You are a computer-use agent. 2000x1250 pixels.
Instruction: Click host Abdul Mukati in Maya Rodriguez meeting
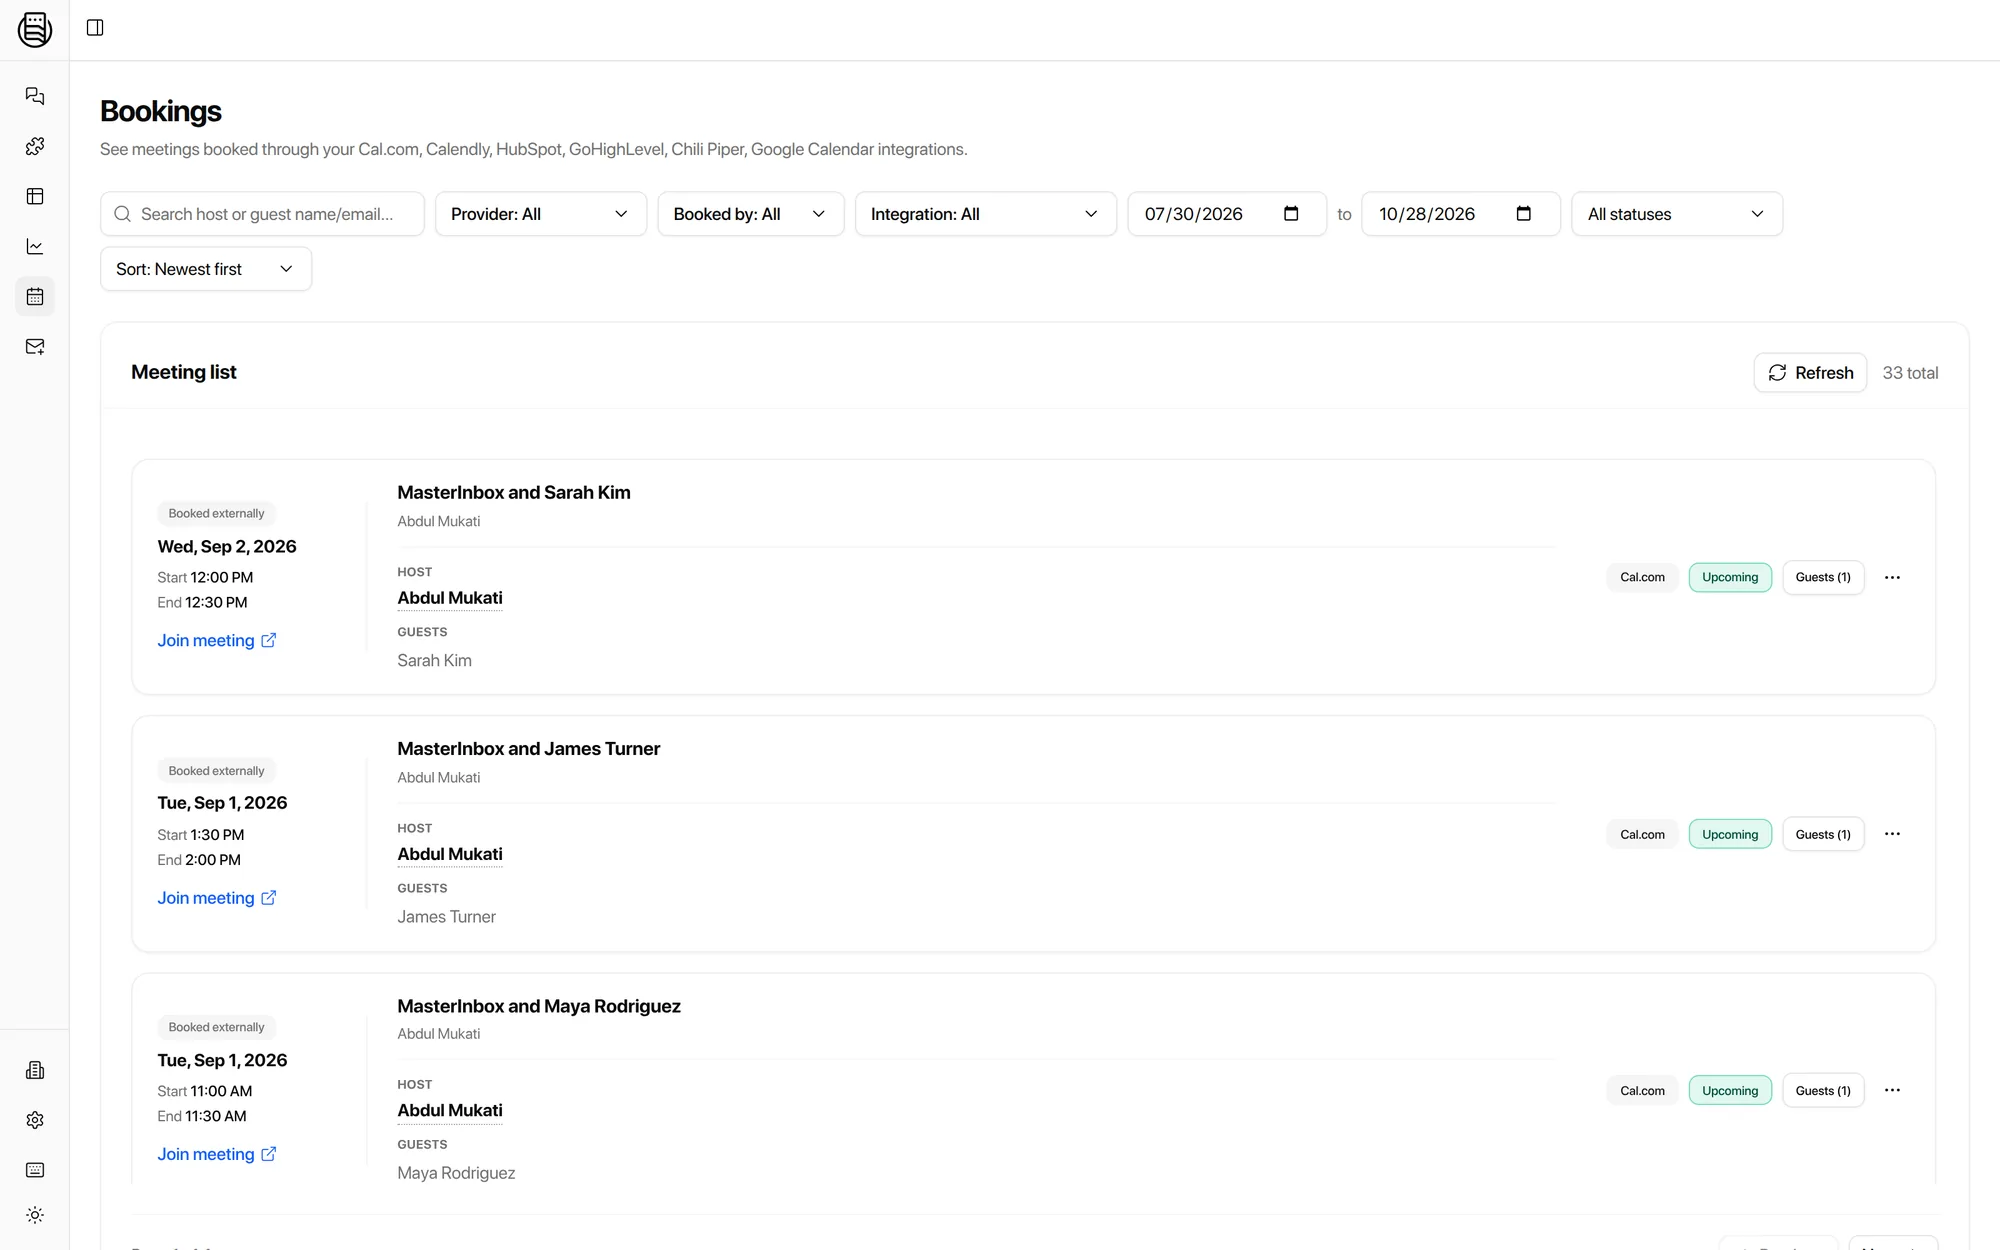point(450,1110)
